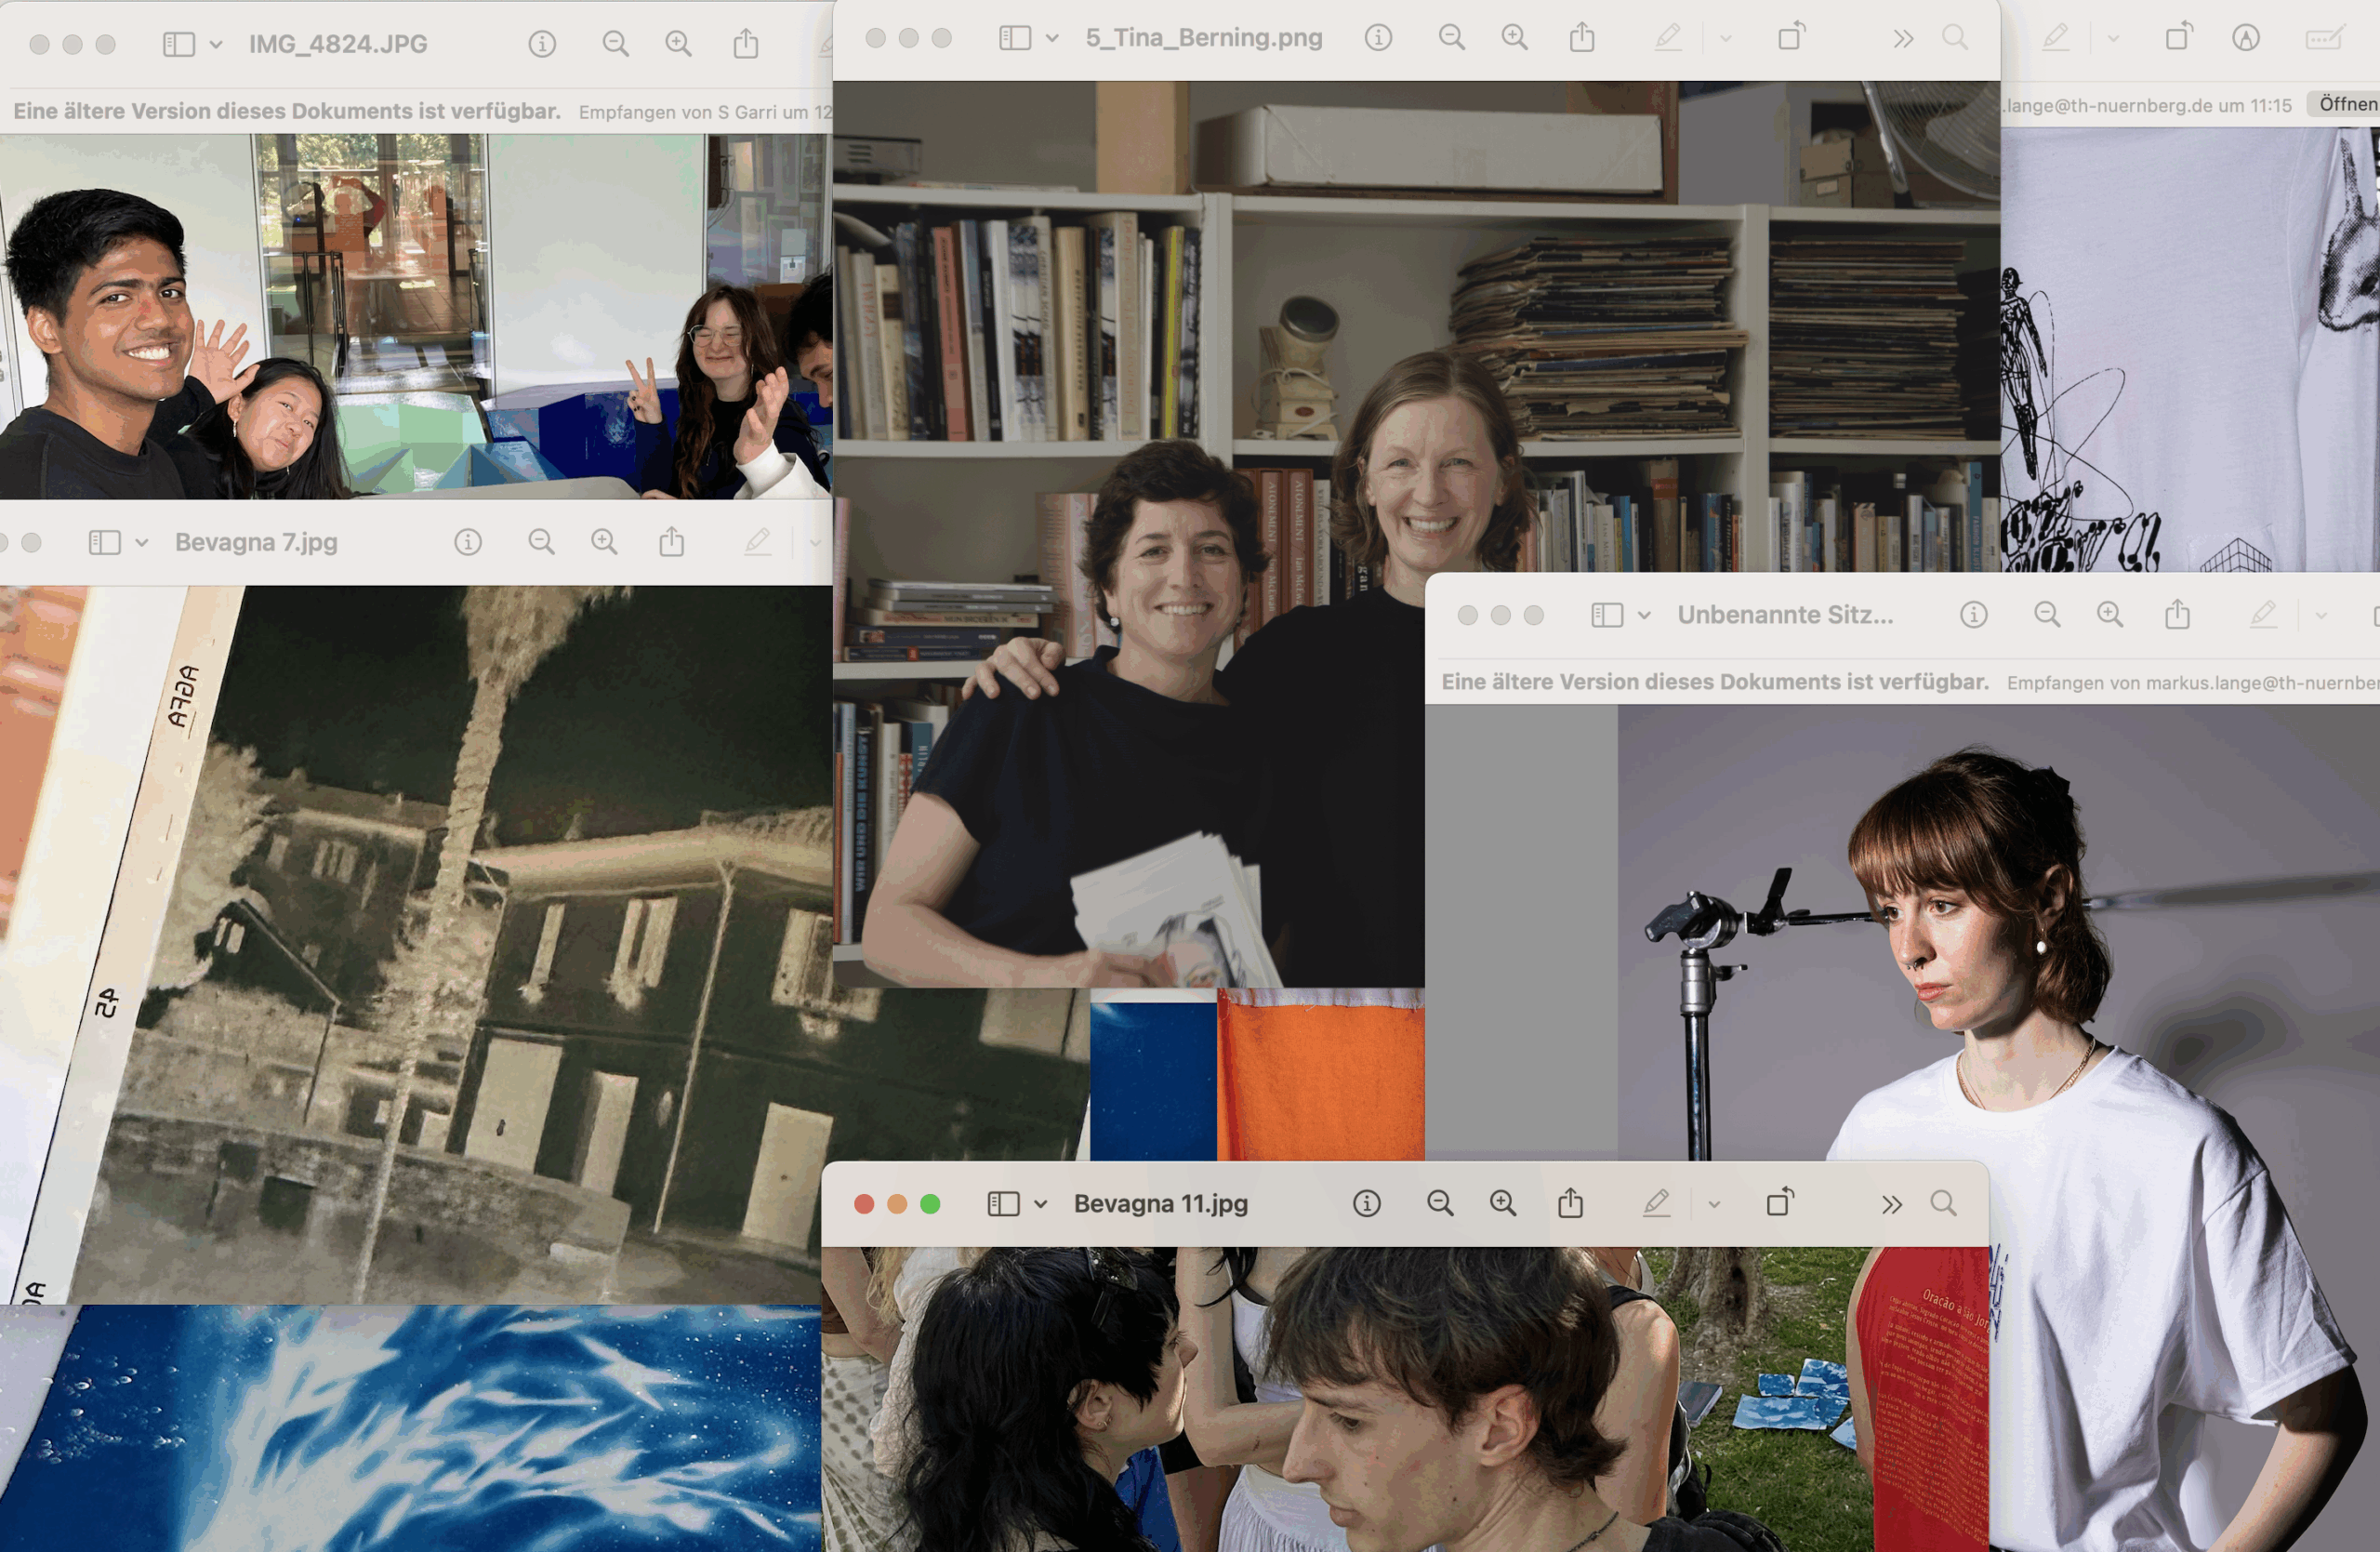Zoom in on Bevagna 11.jpg image
The height and width of the screenshot is (1552, 2380).
pos(1502,1203)
